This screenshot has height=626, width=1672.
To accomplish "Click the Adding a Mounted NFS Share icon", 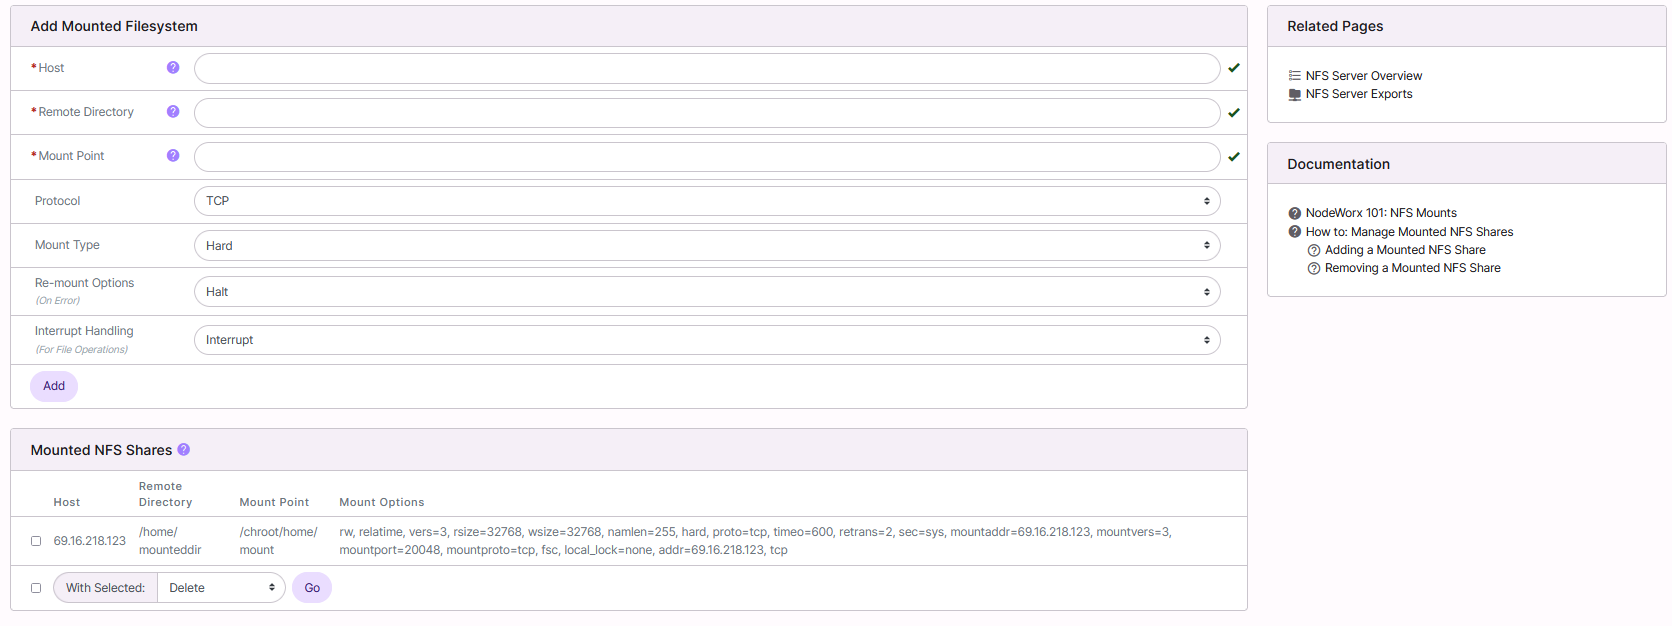I will click(1314, 251).
